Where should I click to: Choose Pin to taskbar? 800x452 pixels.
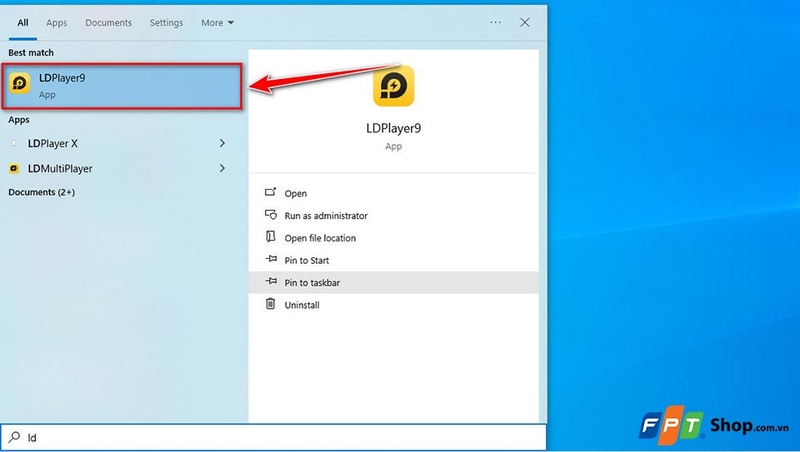point(393,283)
